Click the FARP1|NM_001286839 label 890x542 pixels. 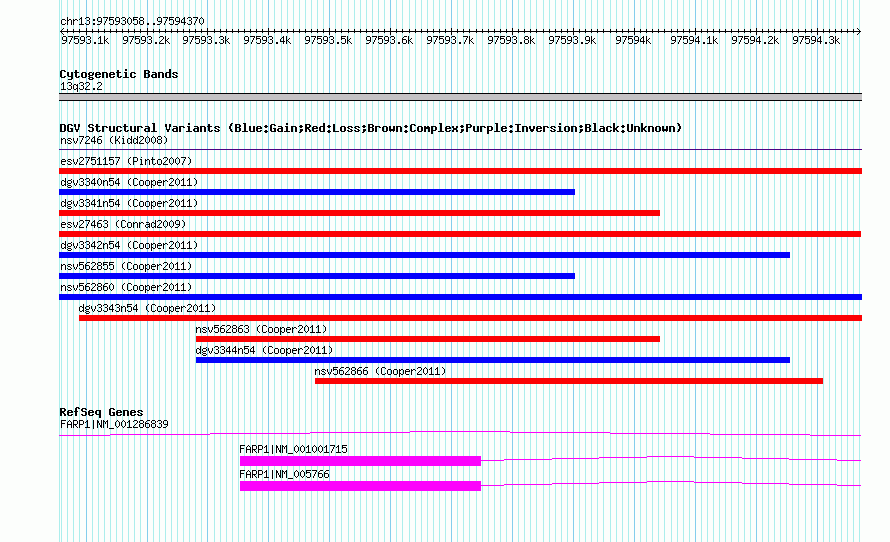coord(114,424)
